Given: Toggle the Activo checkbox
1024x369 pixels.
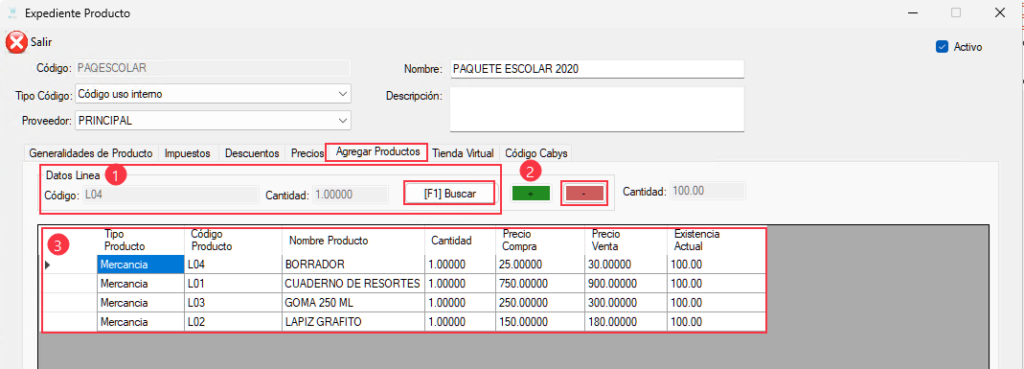Looking at the screenshot, I should click(942, 47).
